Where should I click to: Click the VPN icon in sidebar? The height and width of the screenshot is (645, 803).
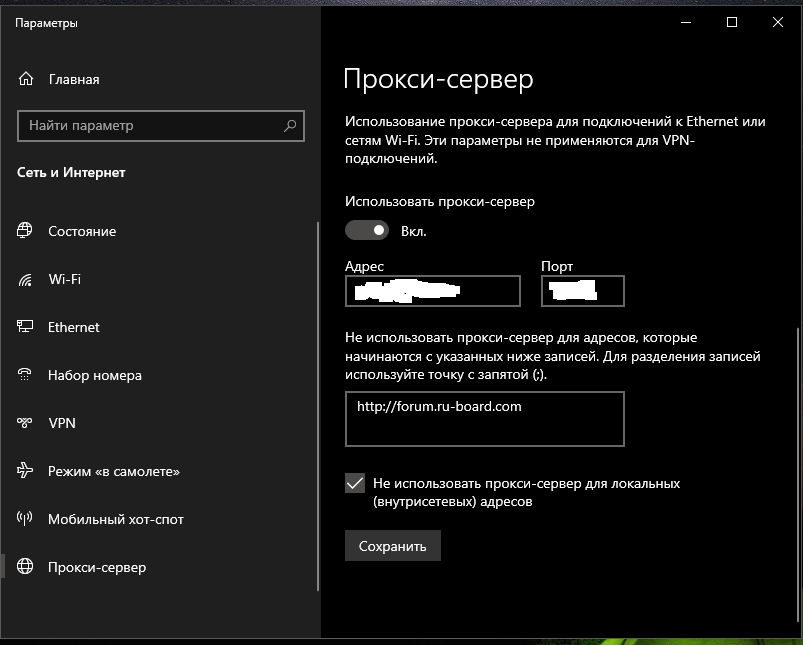(26, 423)
